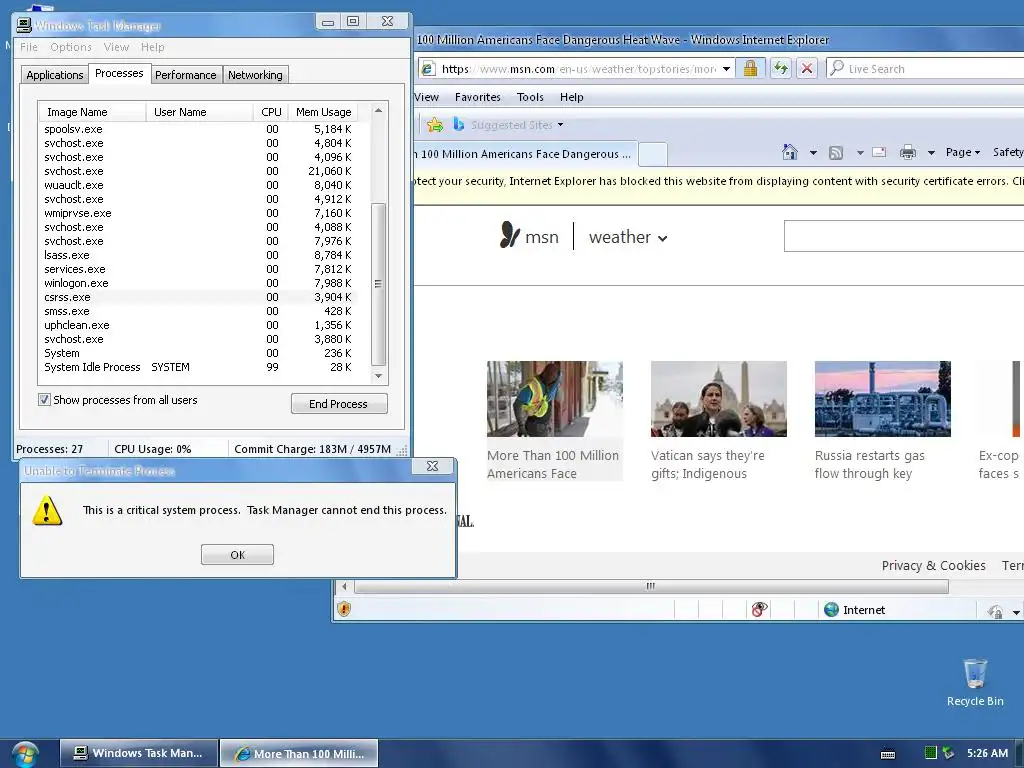Click the IE horizontal scrollbar thumb

tap(651, 586)
